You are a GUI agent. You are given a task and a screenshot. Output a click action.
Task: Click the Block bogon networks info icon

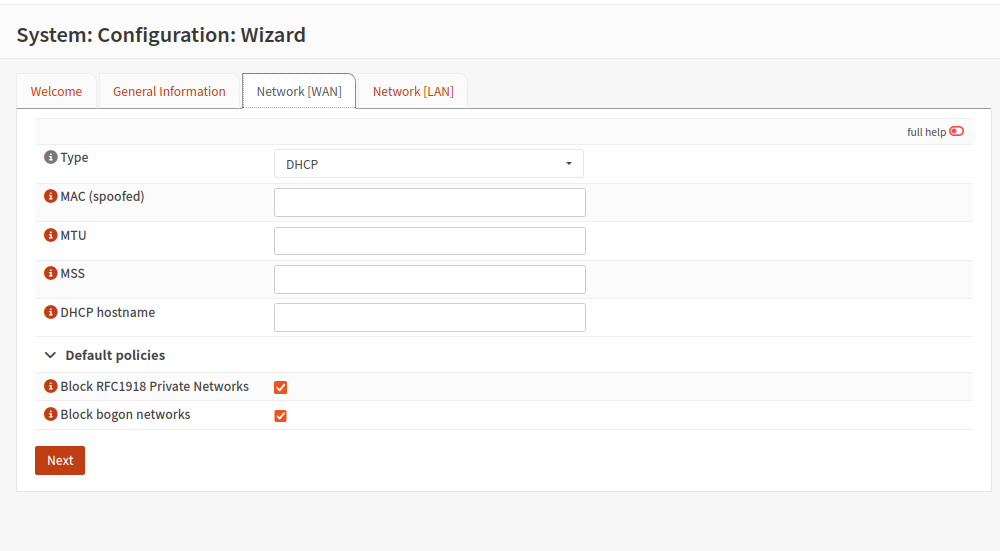pyautogui.click(x=51, y=415)
